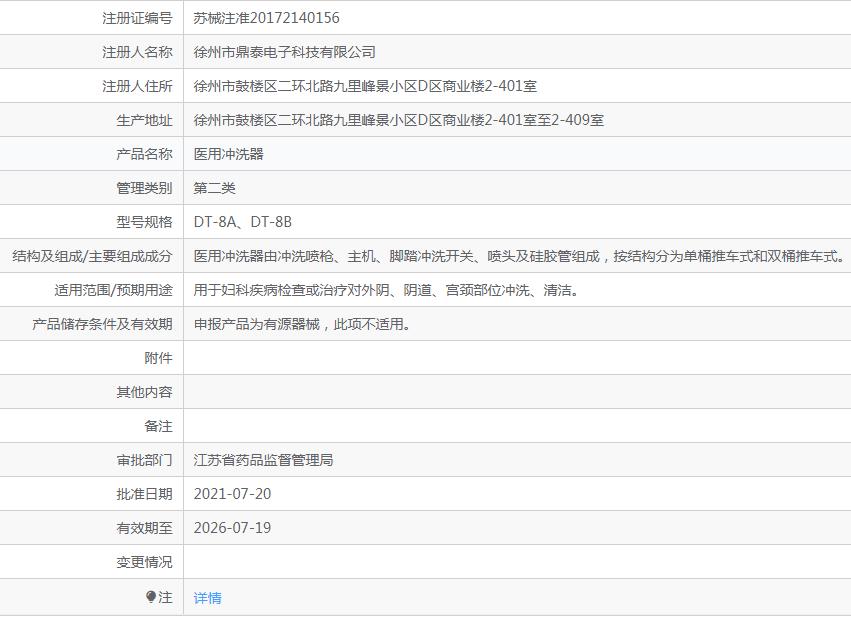Viewport: 851px width, 619px height.
Task: Click the 其他内容 label
Action: point(144,392)
